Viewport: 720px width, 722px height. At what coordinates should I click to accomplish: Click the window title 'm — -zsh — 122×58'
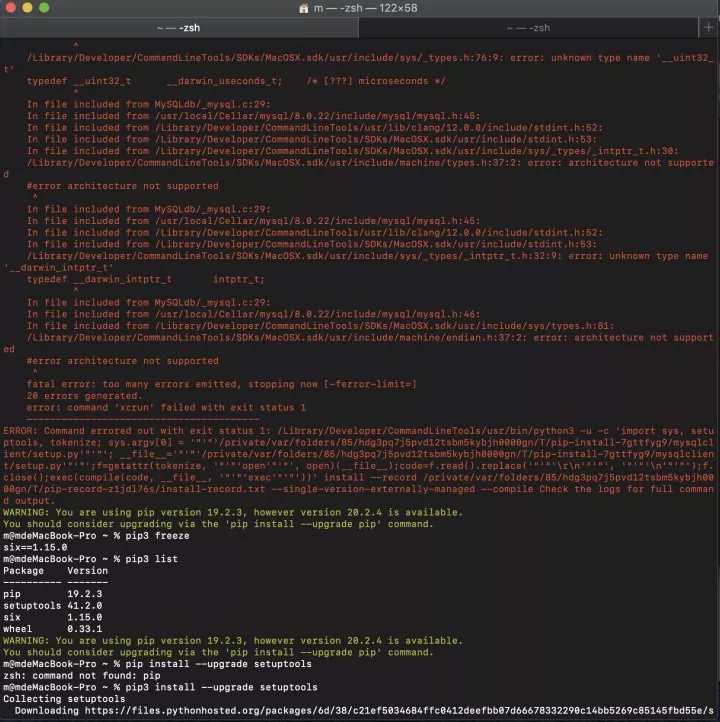point(366,8)
